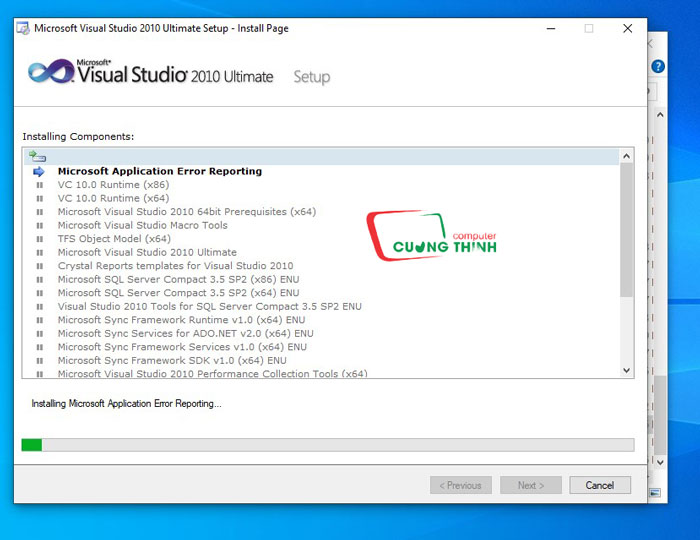The image size is (700, 540).
Task: Select 'Microsoft Visual Studio 2010 64bit Prerequisites (x64)'
Action: pyautogui.click(x=187, y=212)
